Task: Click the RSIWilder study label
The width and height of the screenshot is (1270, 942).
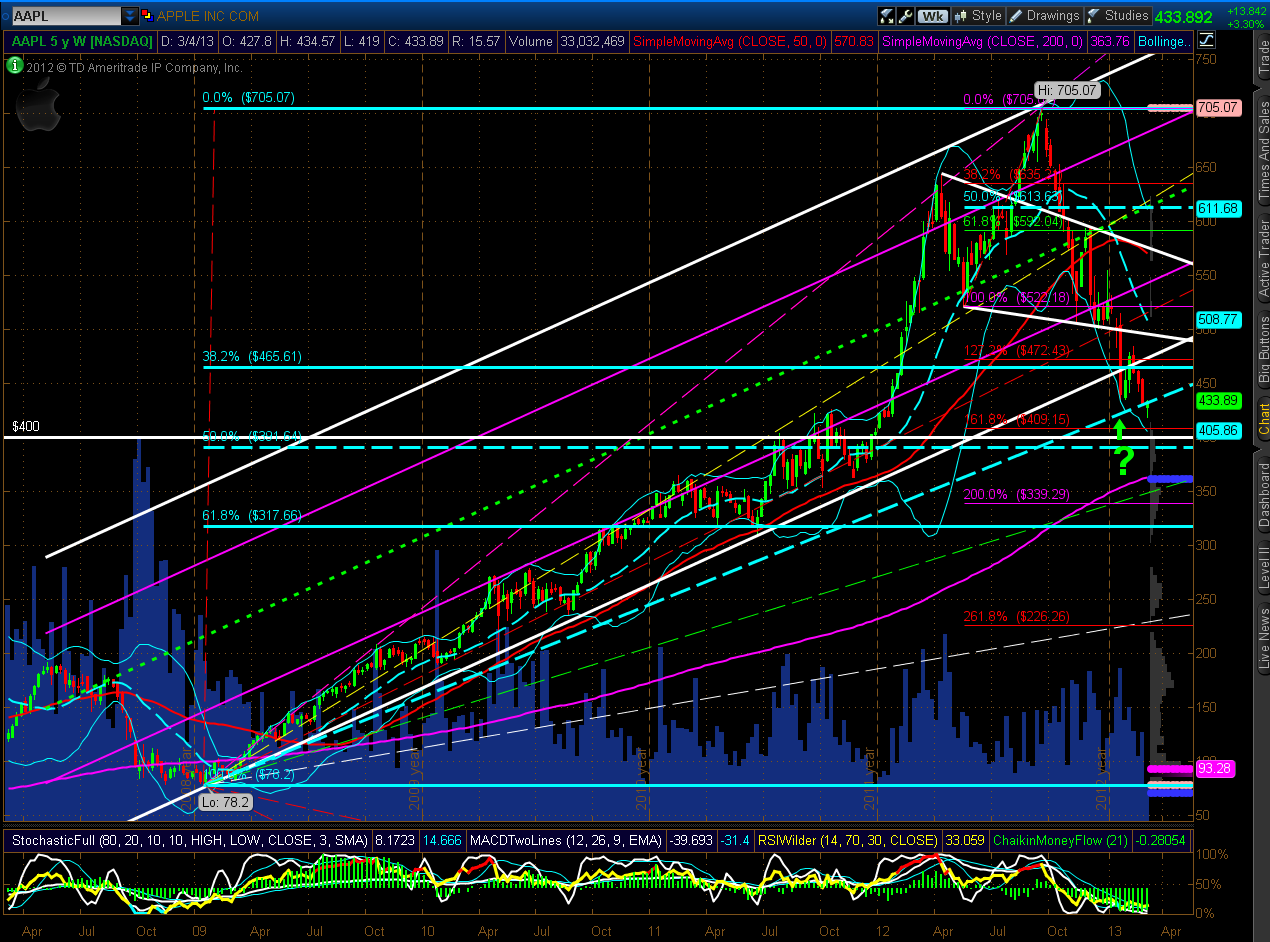Action: tap(847, 840)
